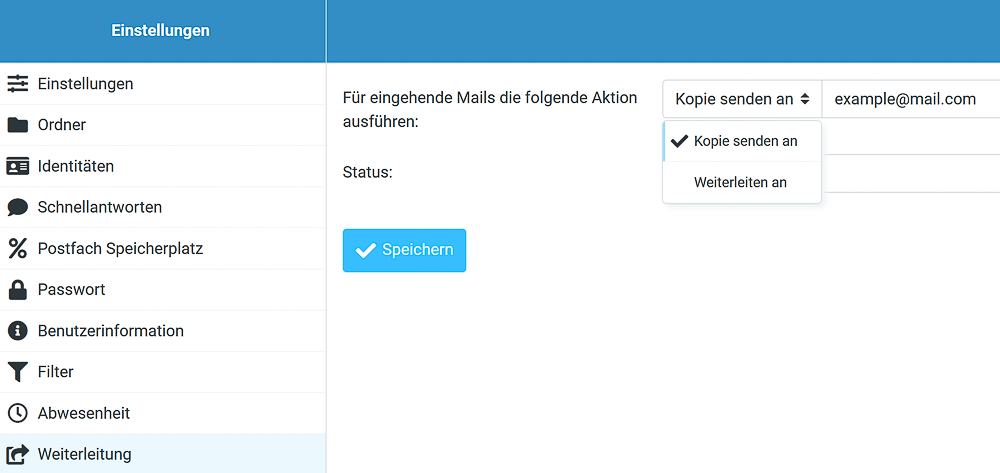Click the sliders icon beside Einstellungen
Viewport: 1000px width, 473px height.
pyautogui.click(x=18, y=84)
